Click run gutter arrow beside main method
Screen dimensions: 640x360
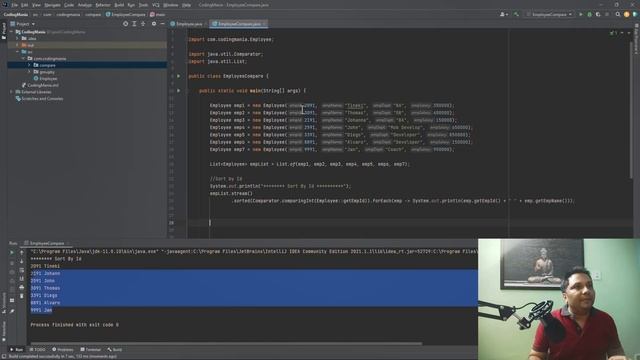(x=178, y=91)
